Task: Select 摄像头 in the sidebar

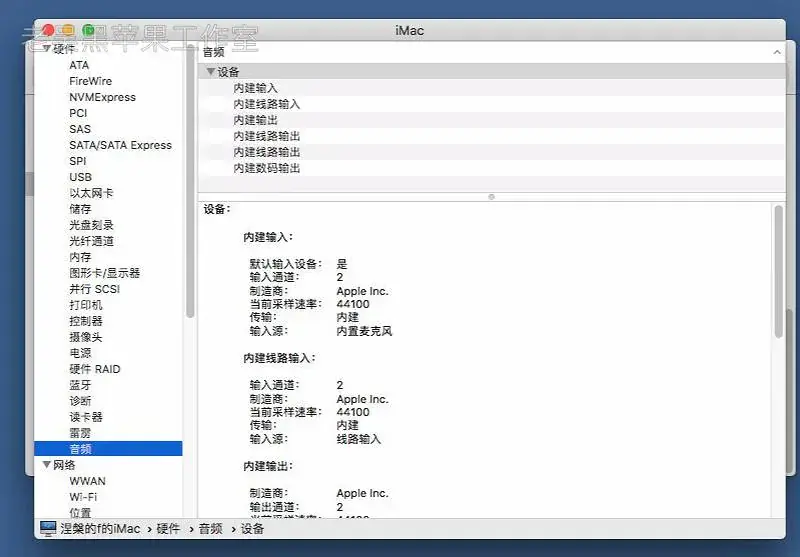Action: (86, 337)
